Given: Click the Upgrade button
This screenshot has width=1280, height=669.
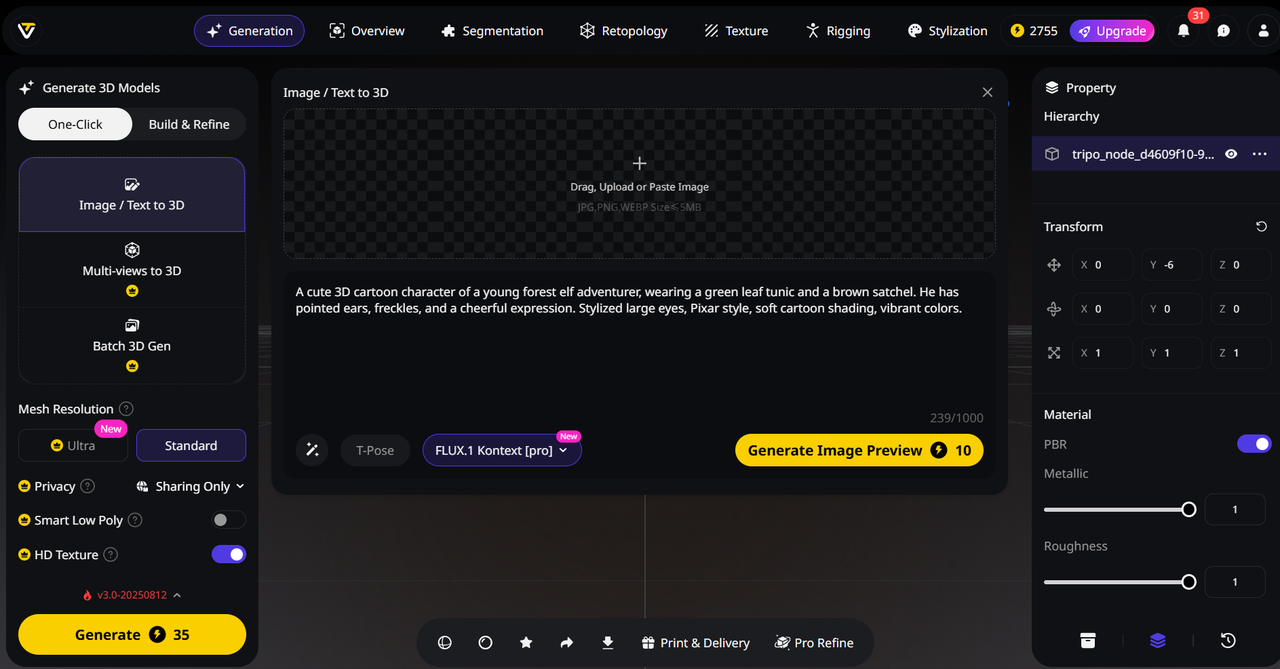Looking at the screenshot, I should click(x=1111, y=31).
